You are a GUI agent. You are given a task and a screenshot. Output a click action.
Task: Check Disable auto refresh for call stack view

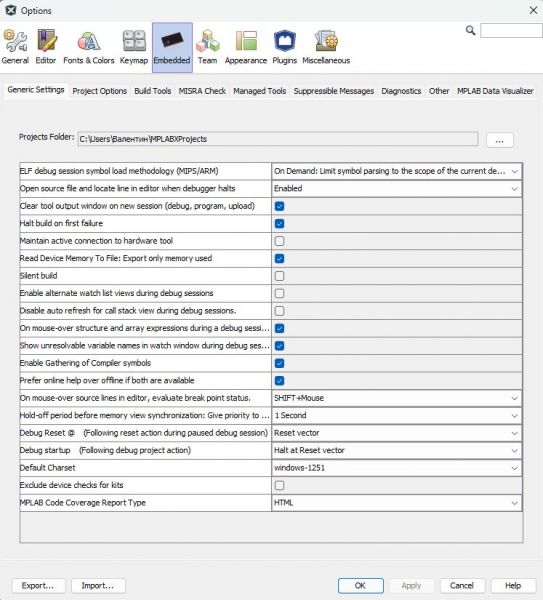[279, 311]
